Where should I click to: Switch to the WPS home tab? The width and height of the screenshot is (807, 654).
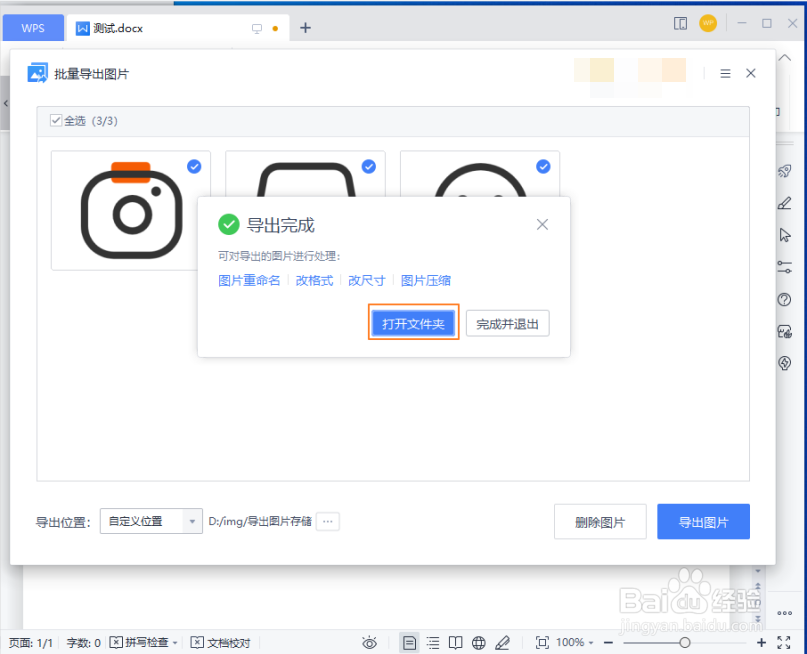[33, 28]
